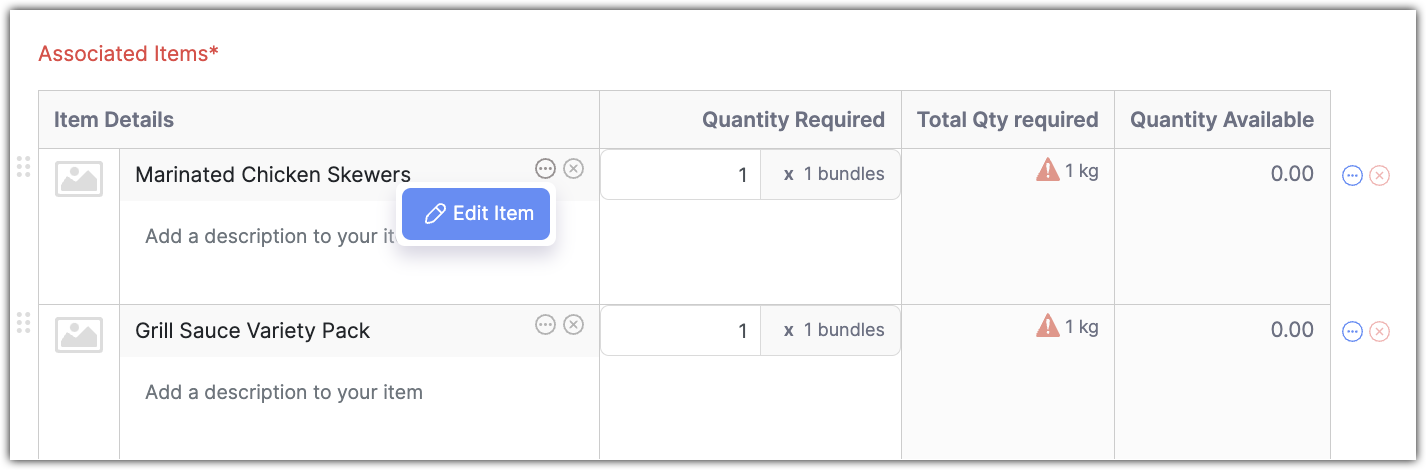Viewport: 1426px width, 470px height.
Task: Focus quantity required field for Grill Sauce
Action: pyautogui.click(x=681, y=331)
